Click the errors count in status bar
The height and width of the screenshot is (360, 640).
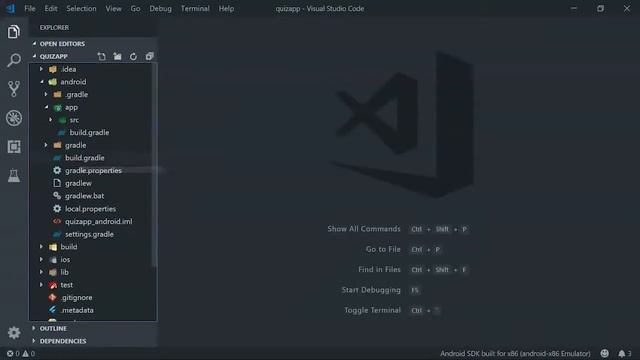pyautogui.click(x=13, y=353)
